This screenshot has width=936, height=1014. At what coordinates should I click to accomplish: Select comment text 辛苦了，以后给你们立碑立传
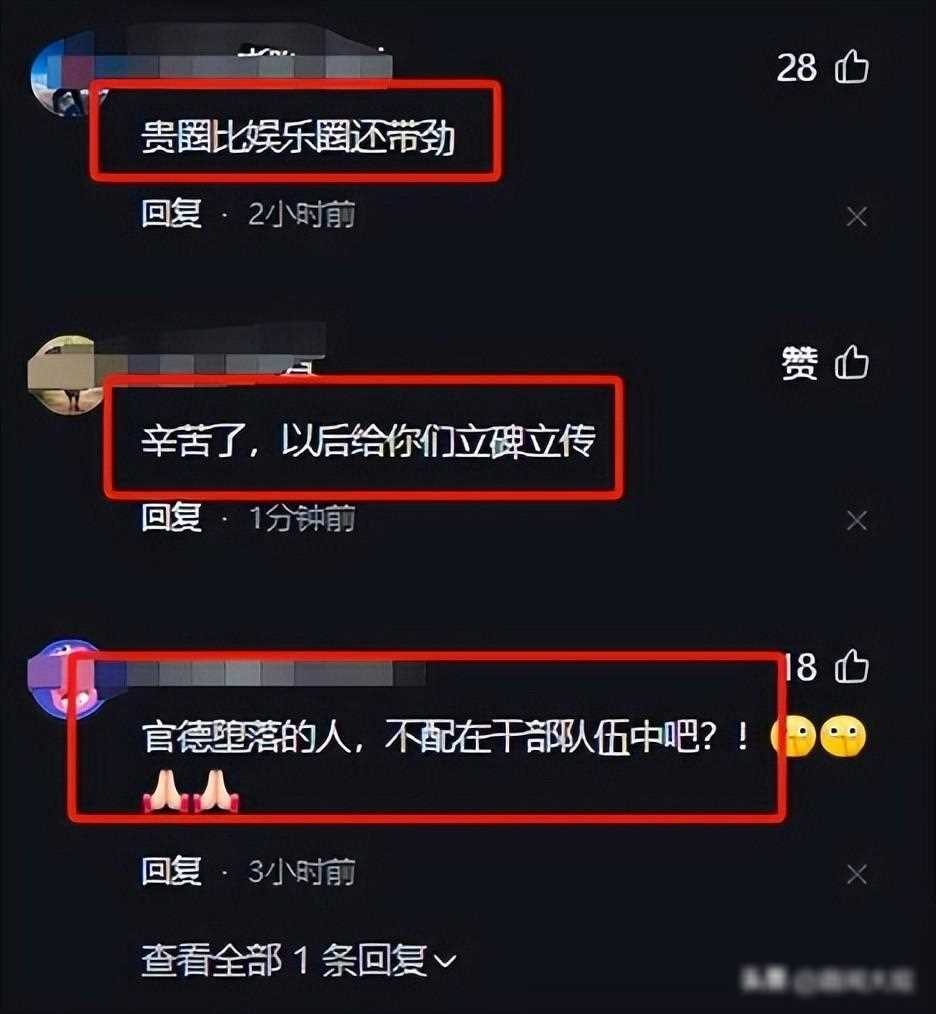click(368, 441)
